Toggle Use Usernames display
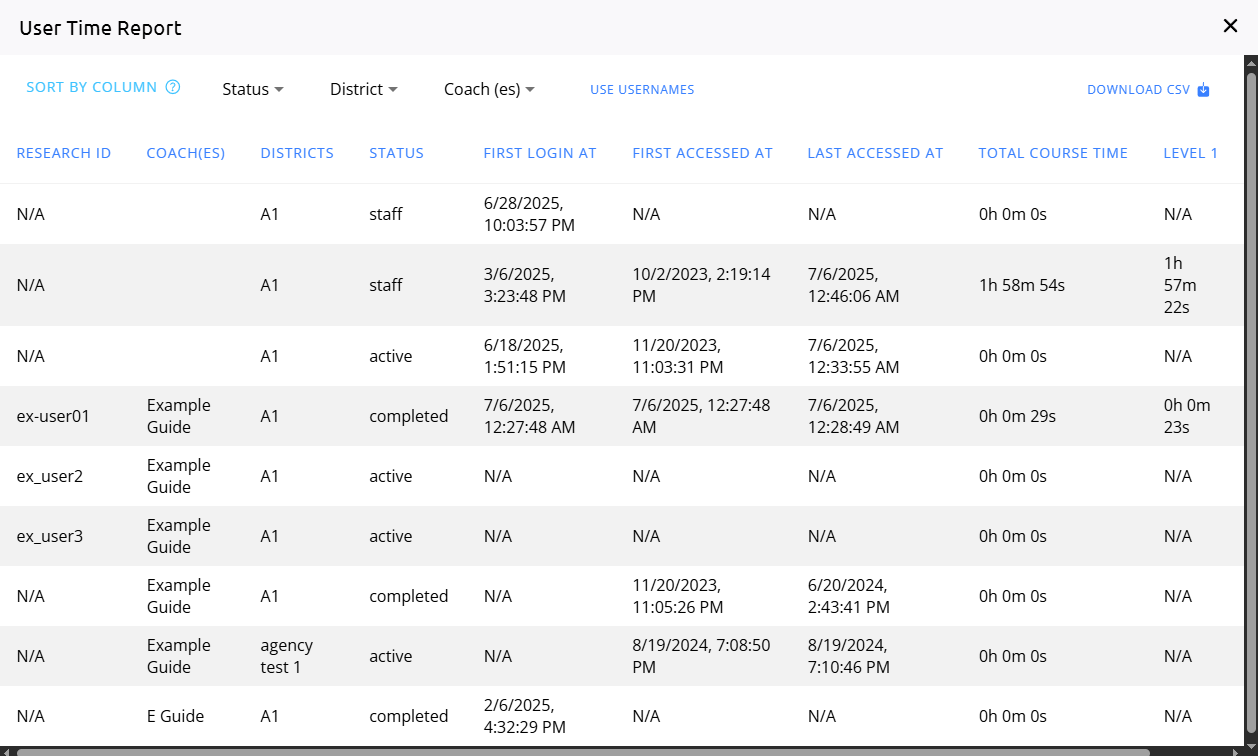The image size is (1258, 756). point(642,90)
